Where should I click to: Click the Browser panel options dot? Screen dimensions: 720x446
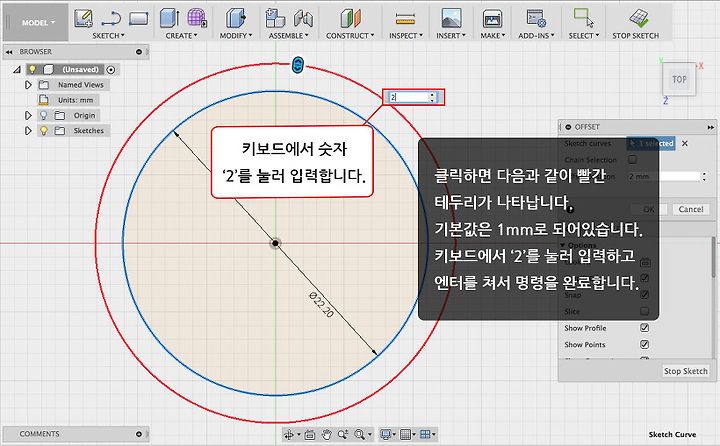coord(139,52)
